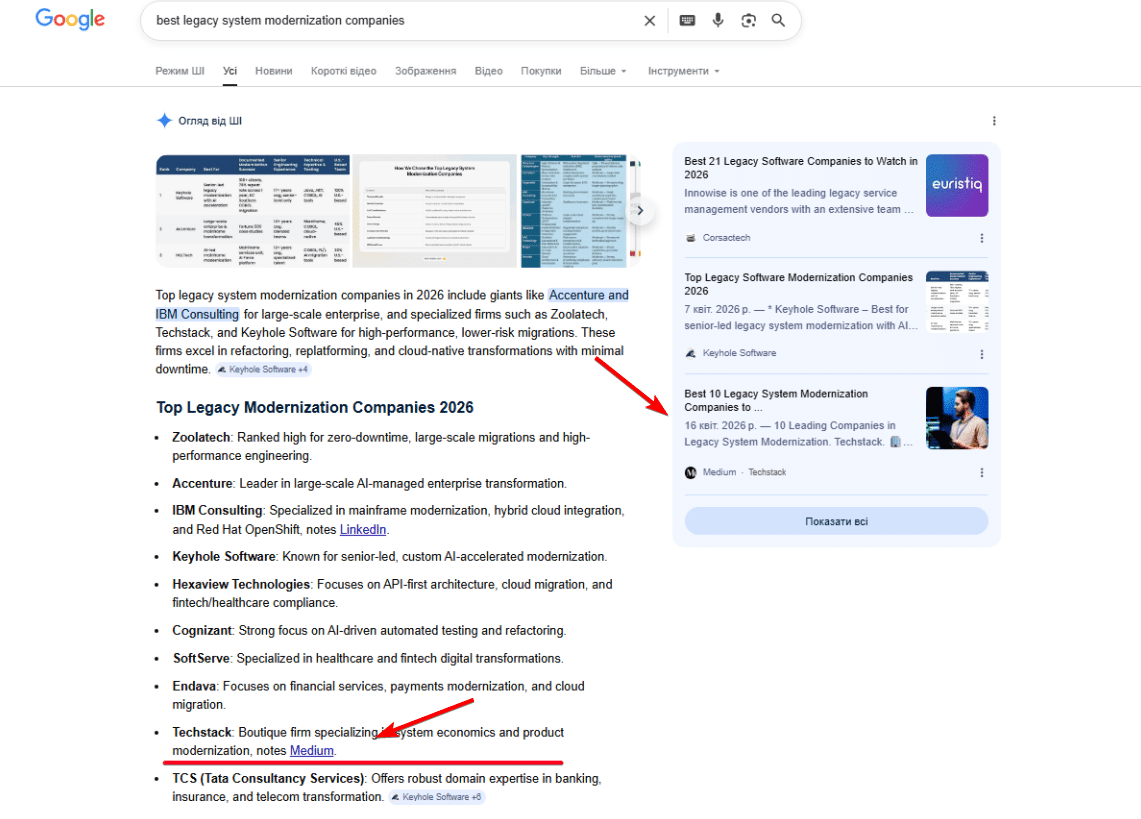Follow the Medium link in Techstack item
Image resolution: width=1141 pixels, height=819 pixels.
coord(311,751)
